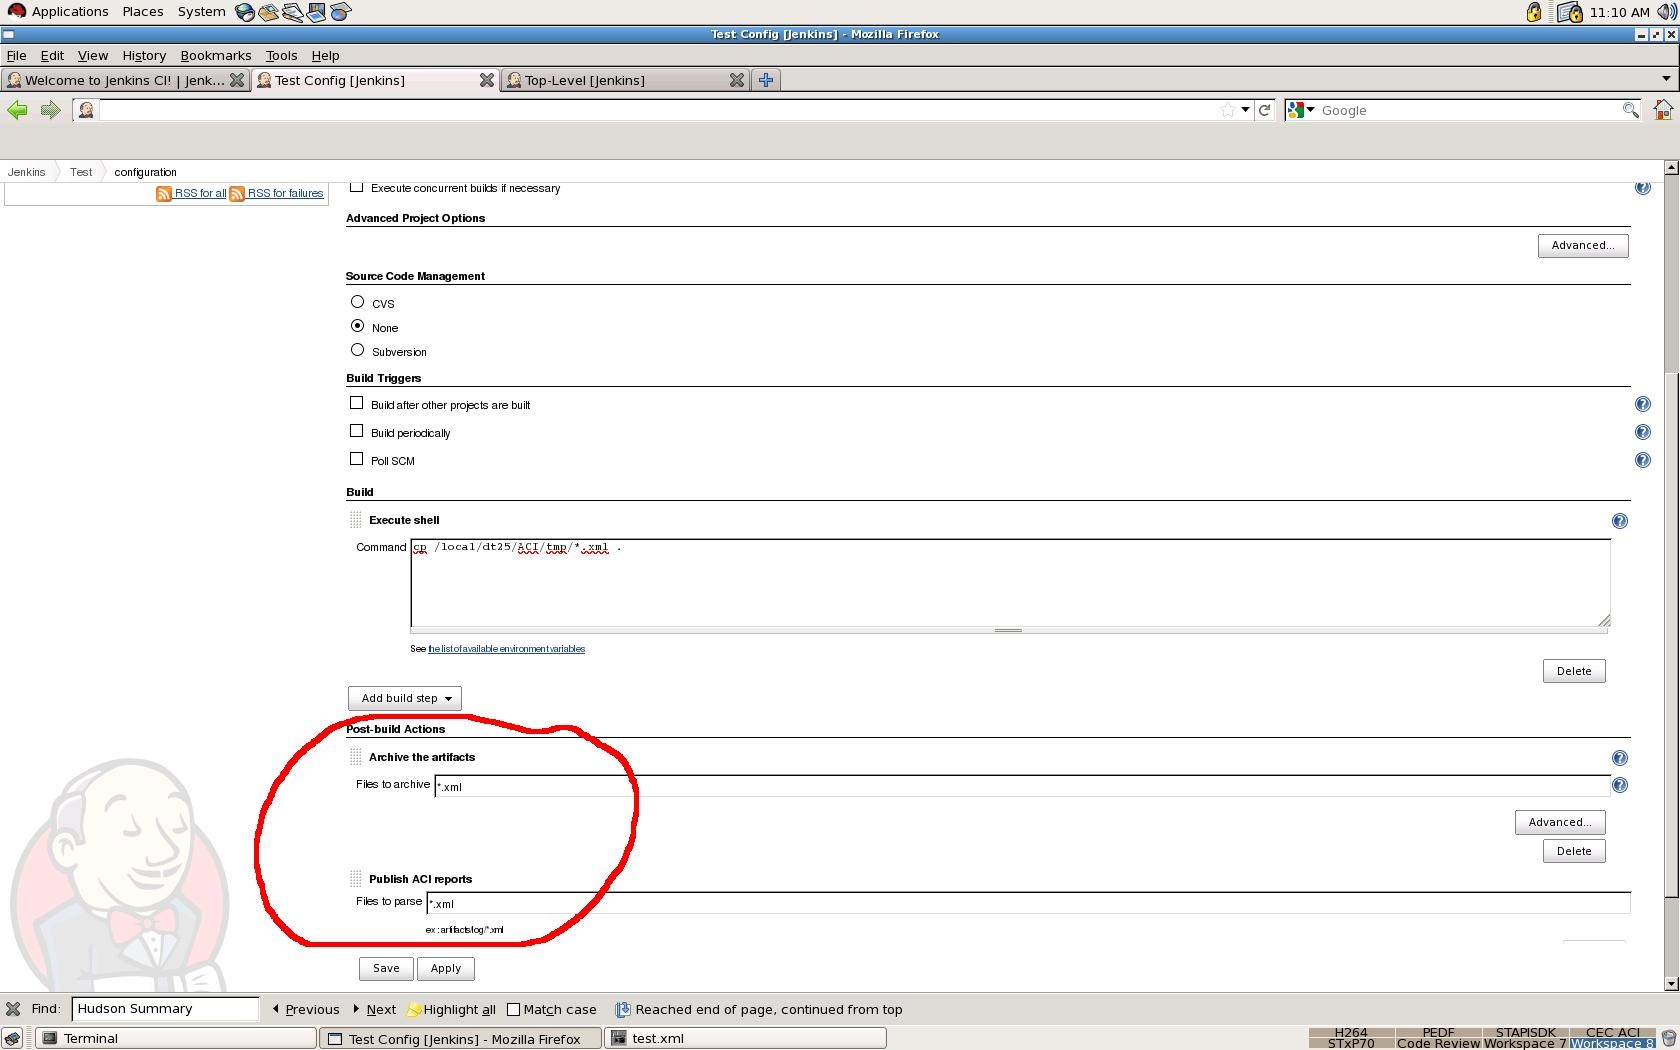The image size is (1680, 1050).
Task: Open the Edit menu
Action: [x=52, y=55]
